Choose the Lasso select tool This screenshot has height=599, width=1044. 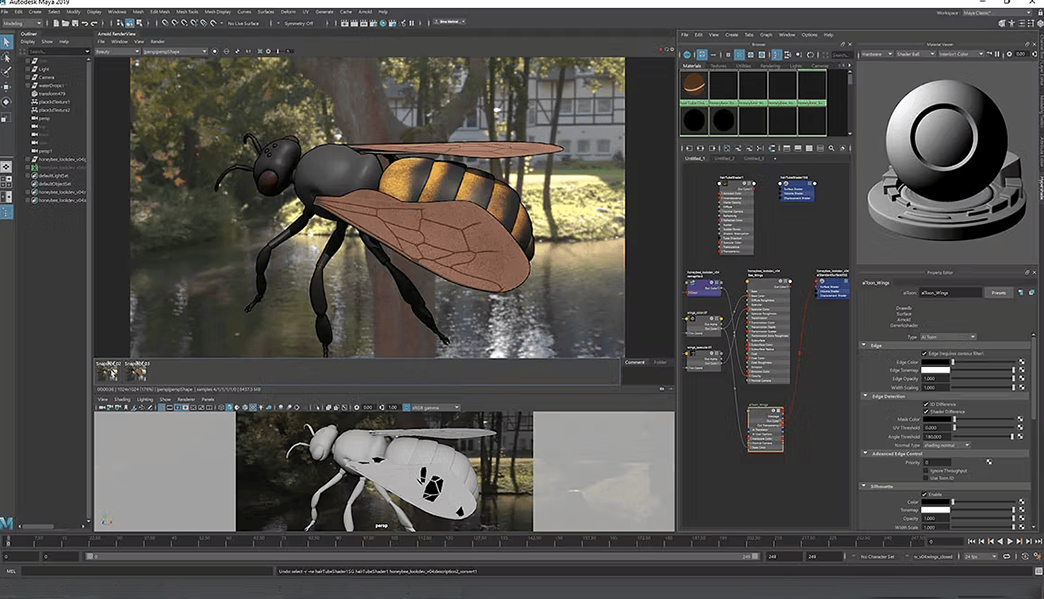click(x=7, y=58)
